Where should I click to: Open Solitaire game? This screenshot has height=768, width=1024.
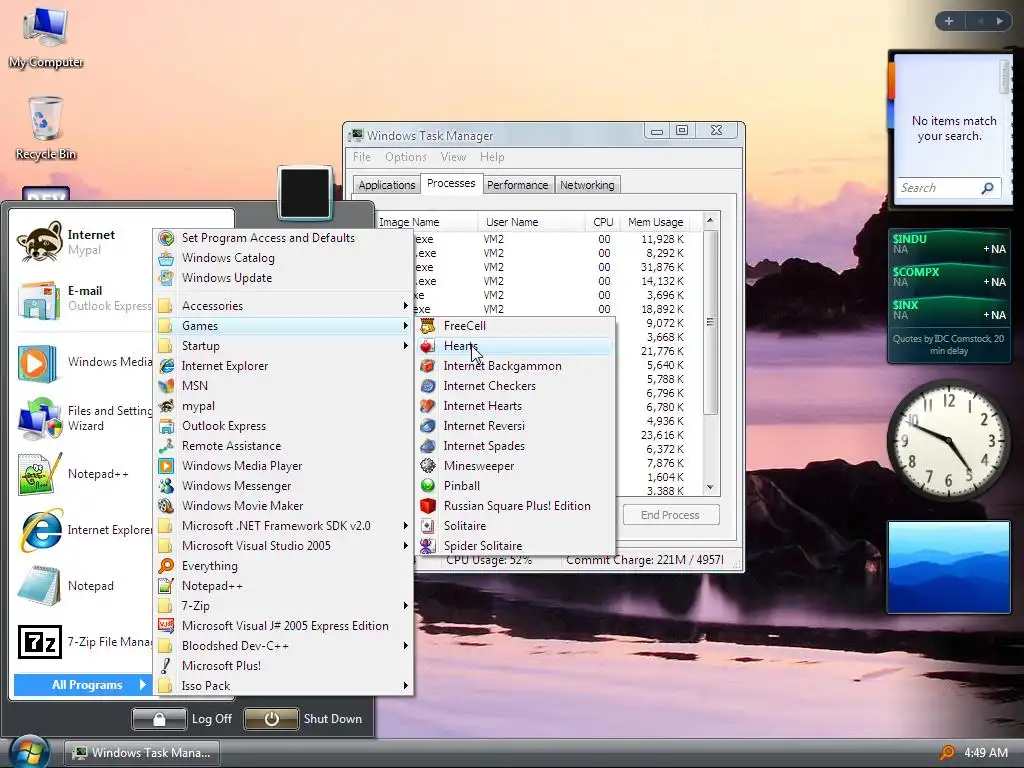516,526
